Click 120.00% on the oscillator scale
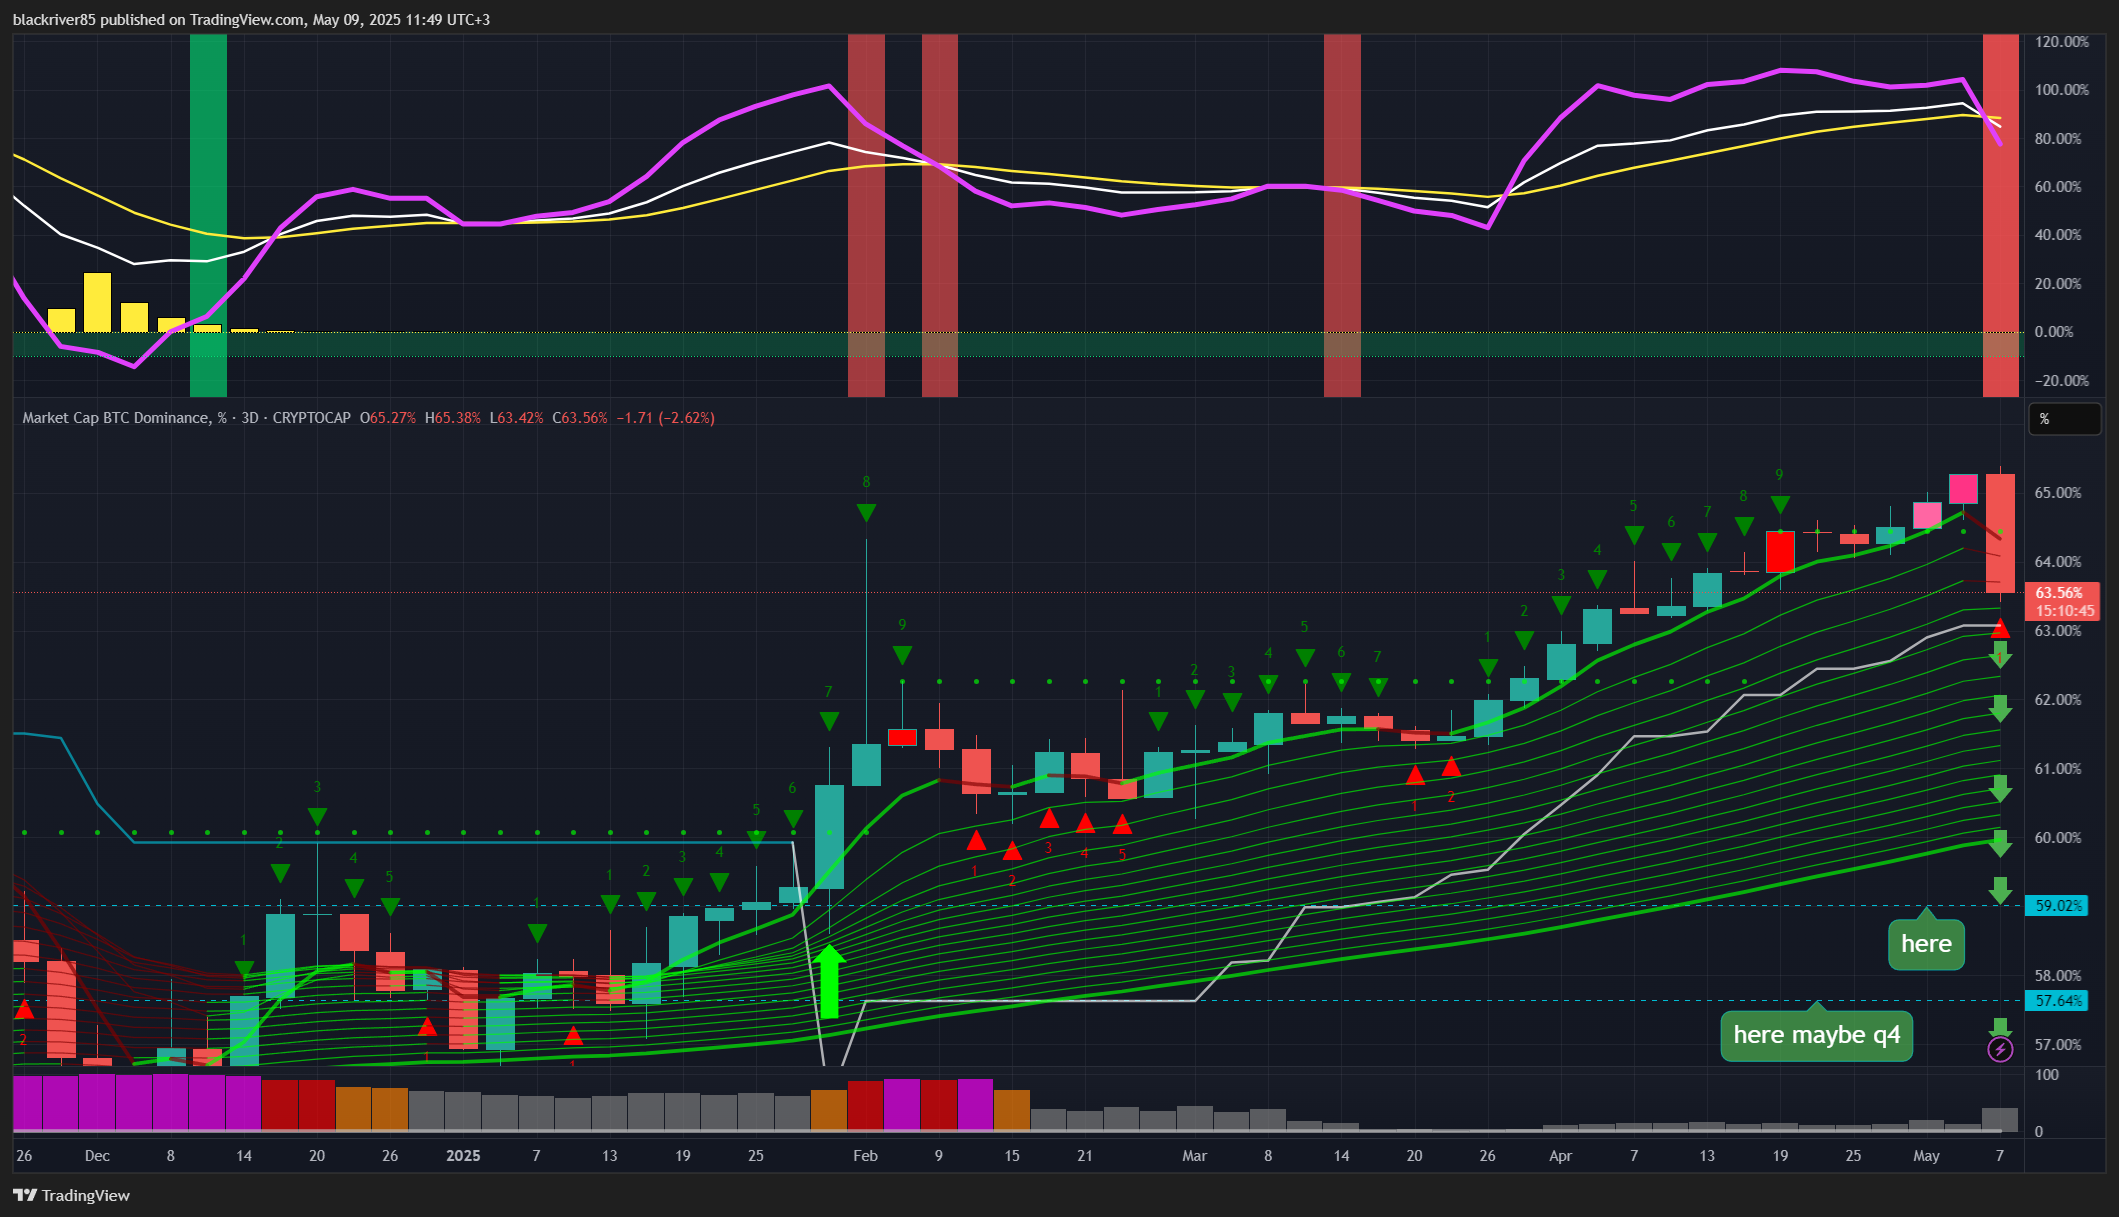Viewport: 2119px width, 1217px height. pyautogui.click(x=2062, y=42)
